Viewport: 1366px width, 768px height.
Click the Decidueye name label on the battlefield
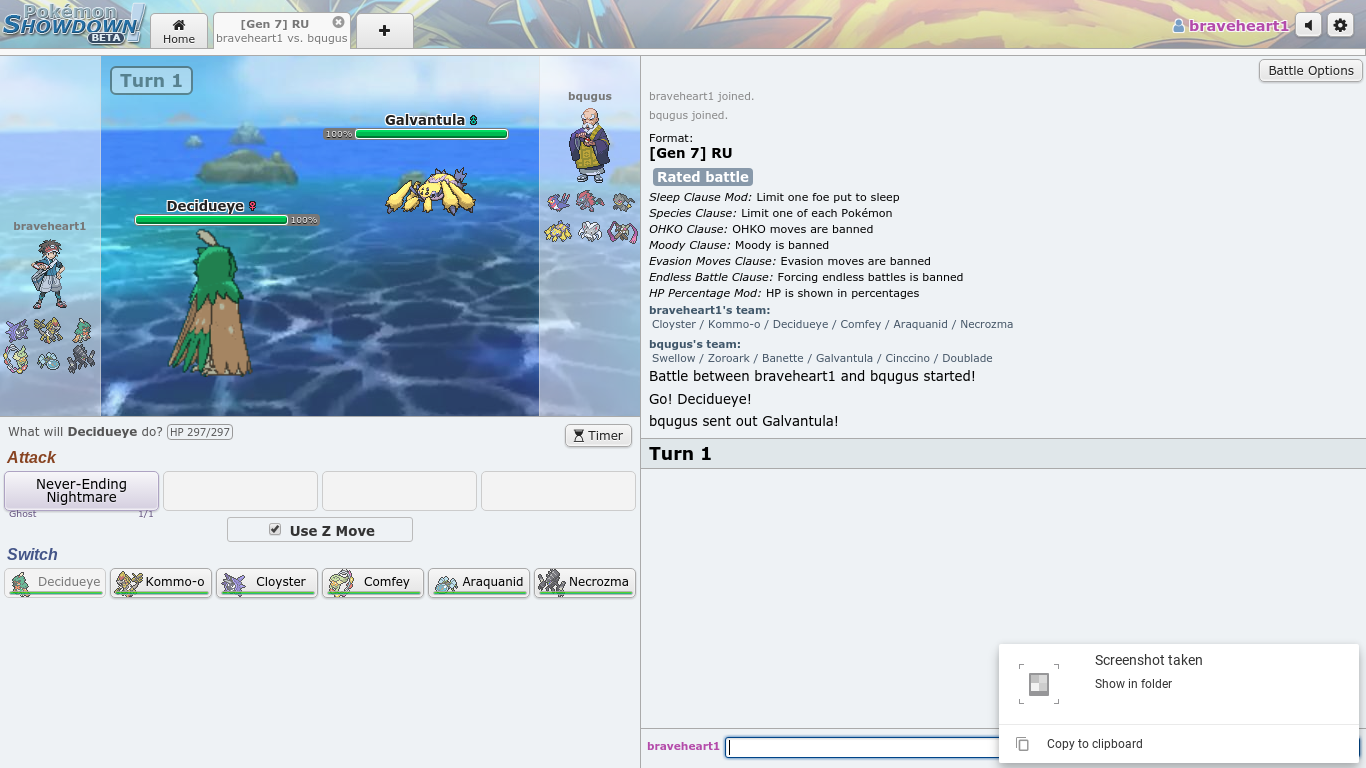pos(205,206)
